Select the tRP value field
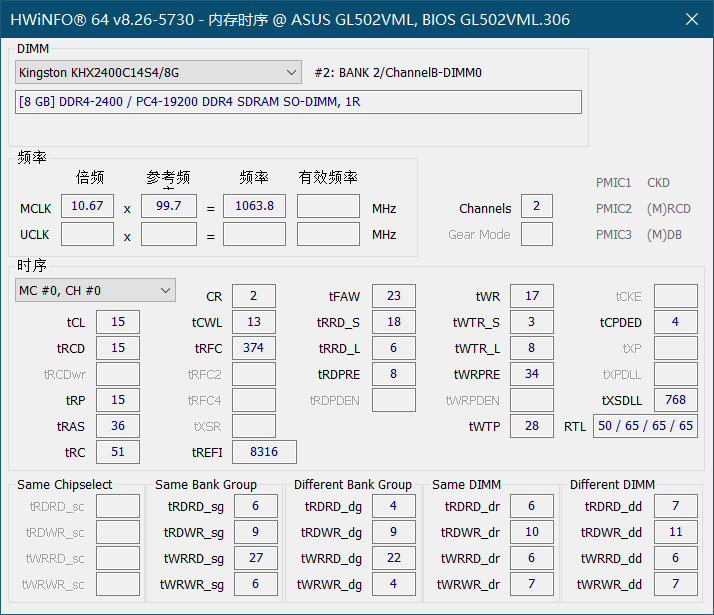 pyautogui.click(x=118, y=400)
